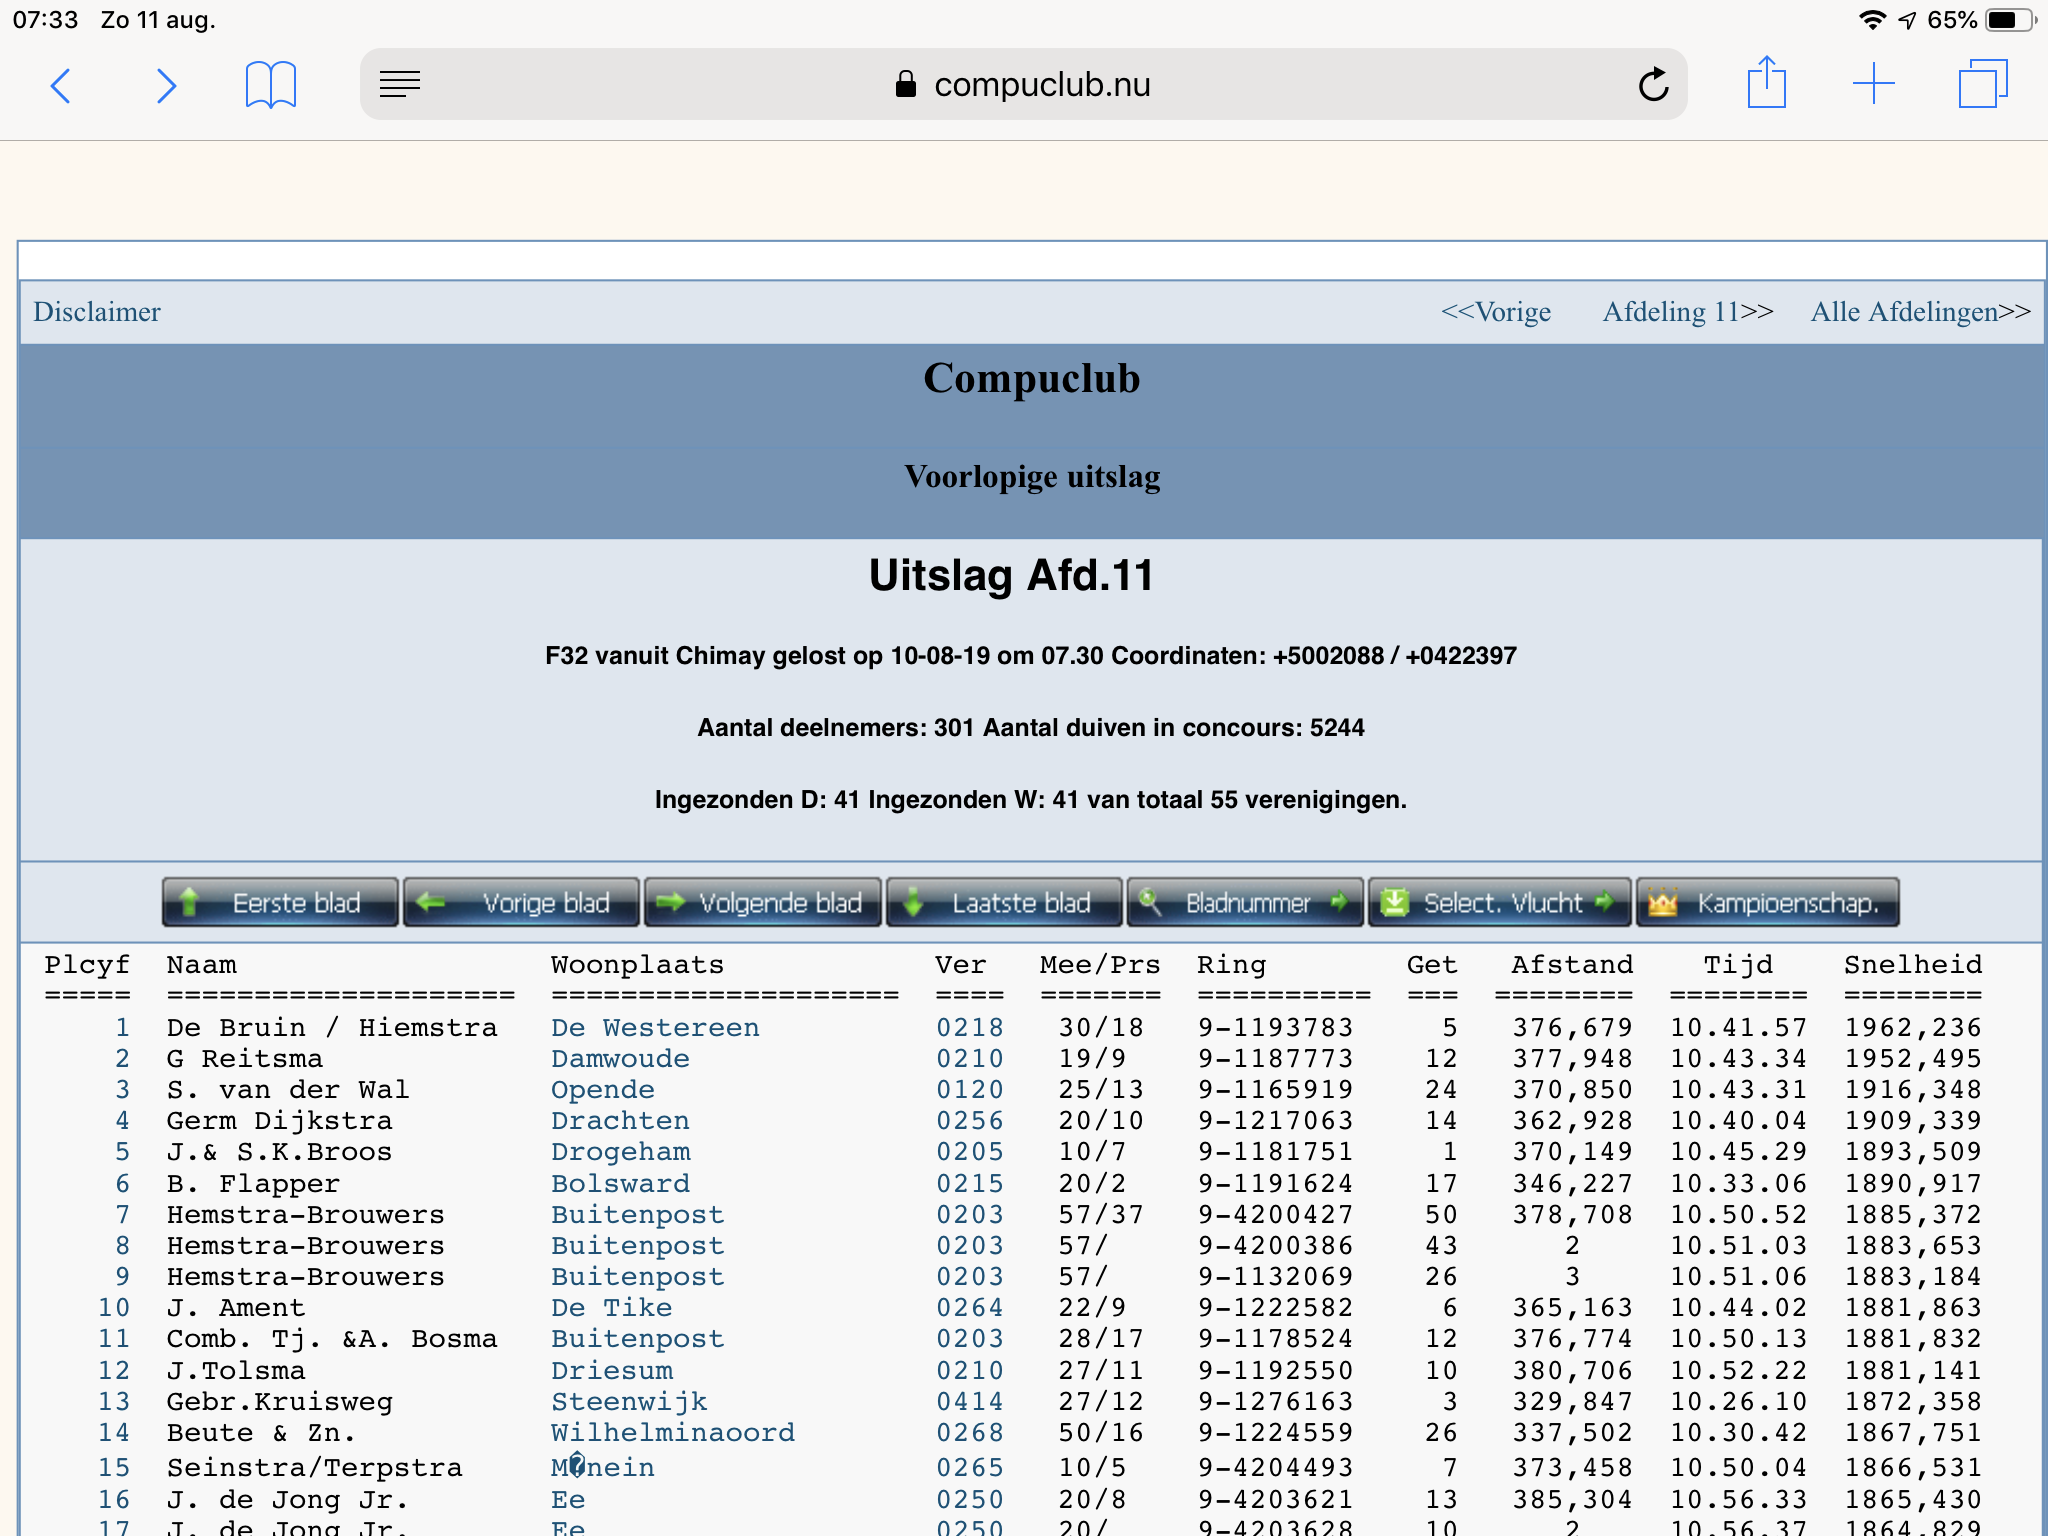Tap the magnifier icon on Bladnummer

point(1150,901)
